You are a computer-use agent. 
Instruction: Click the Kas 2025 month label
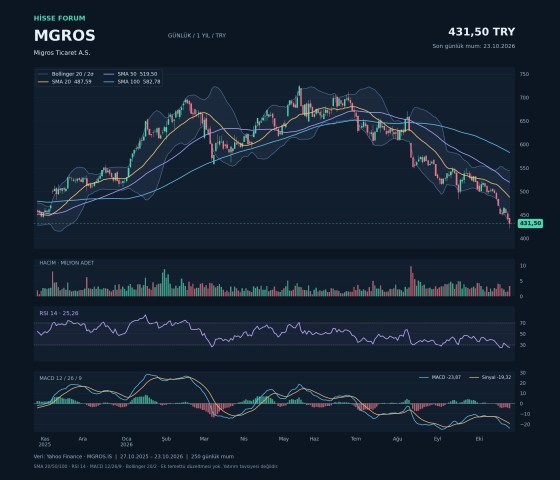(45, 442)
